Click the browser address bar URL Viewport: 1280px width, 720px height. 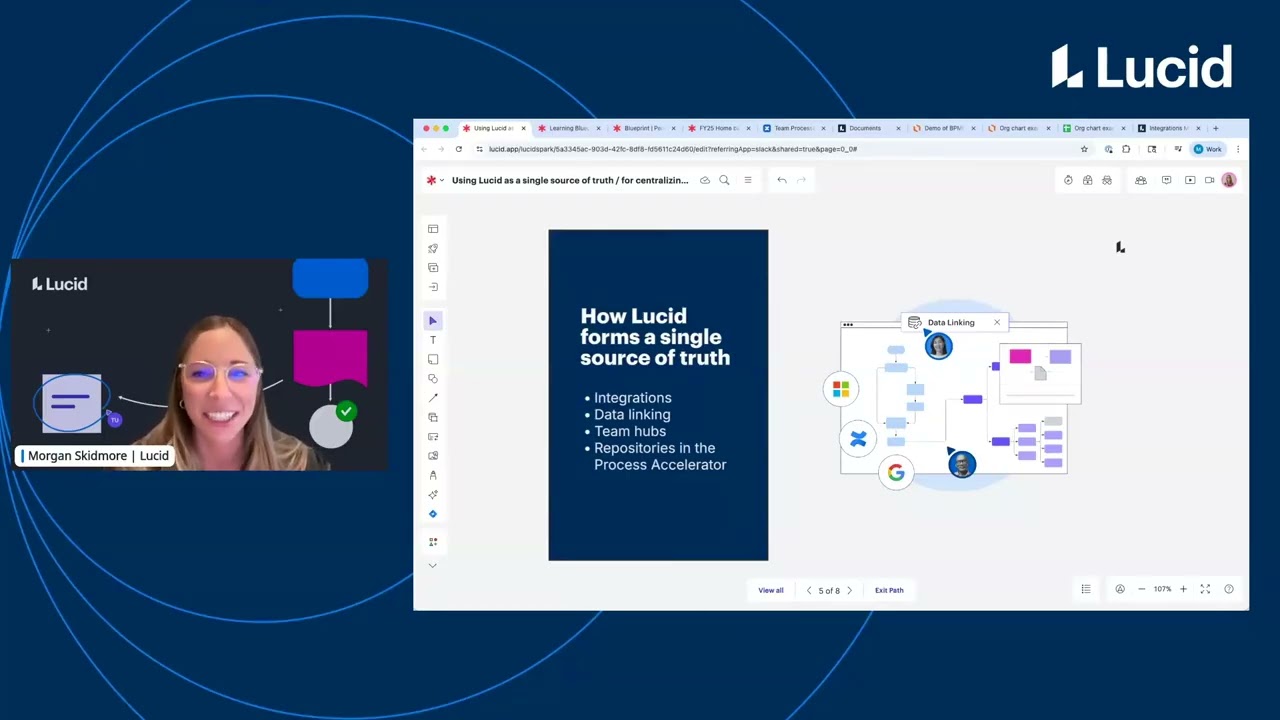pos(673,149)
